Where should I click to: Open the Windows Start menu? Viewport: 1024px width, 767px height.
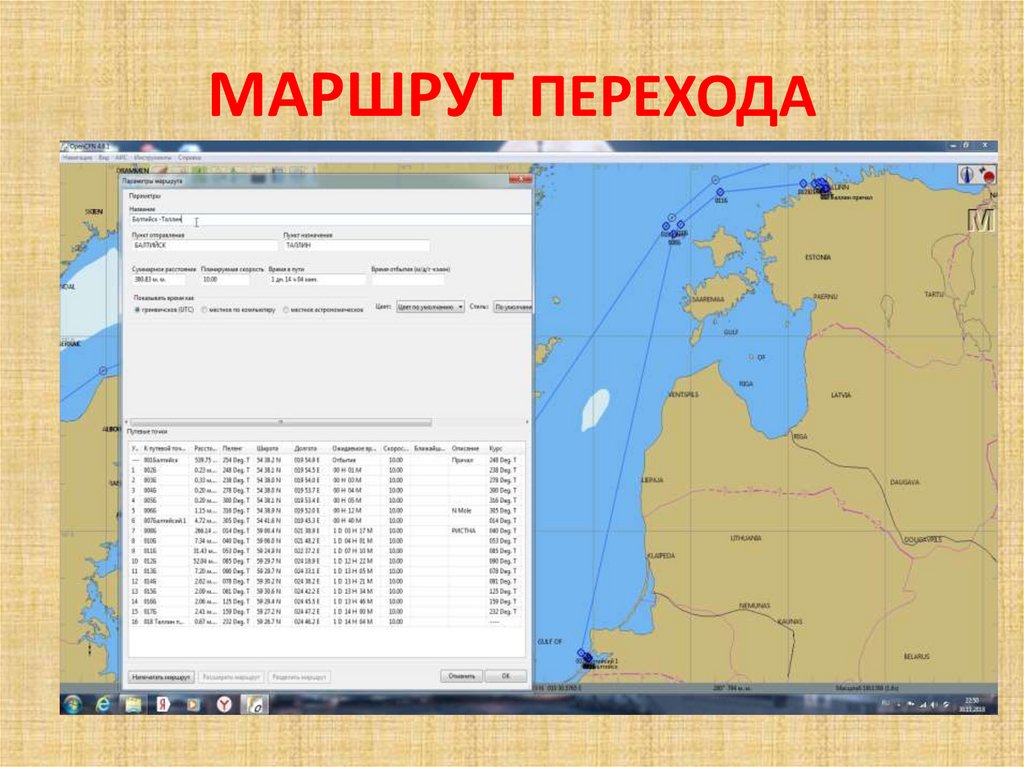click(x=72, y=704)
